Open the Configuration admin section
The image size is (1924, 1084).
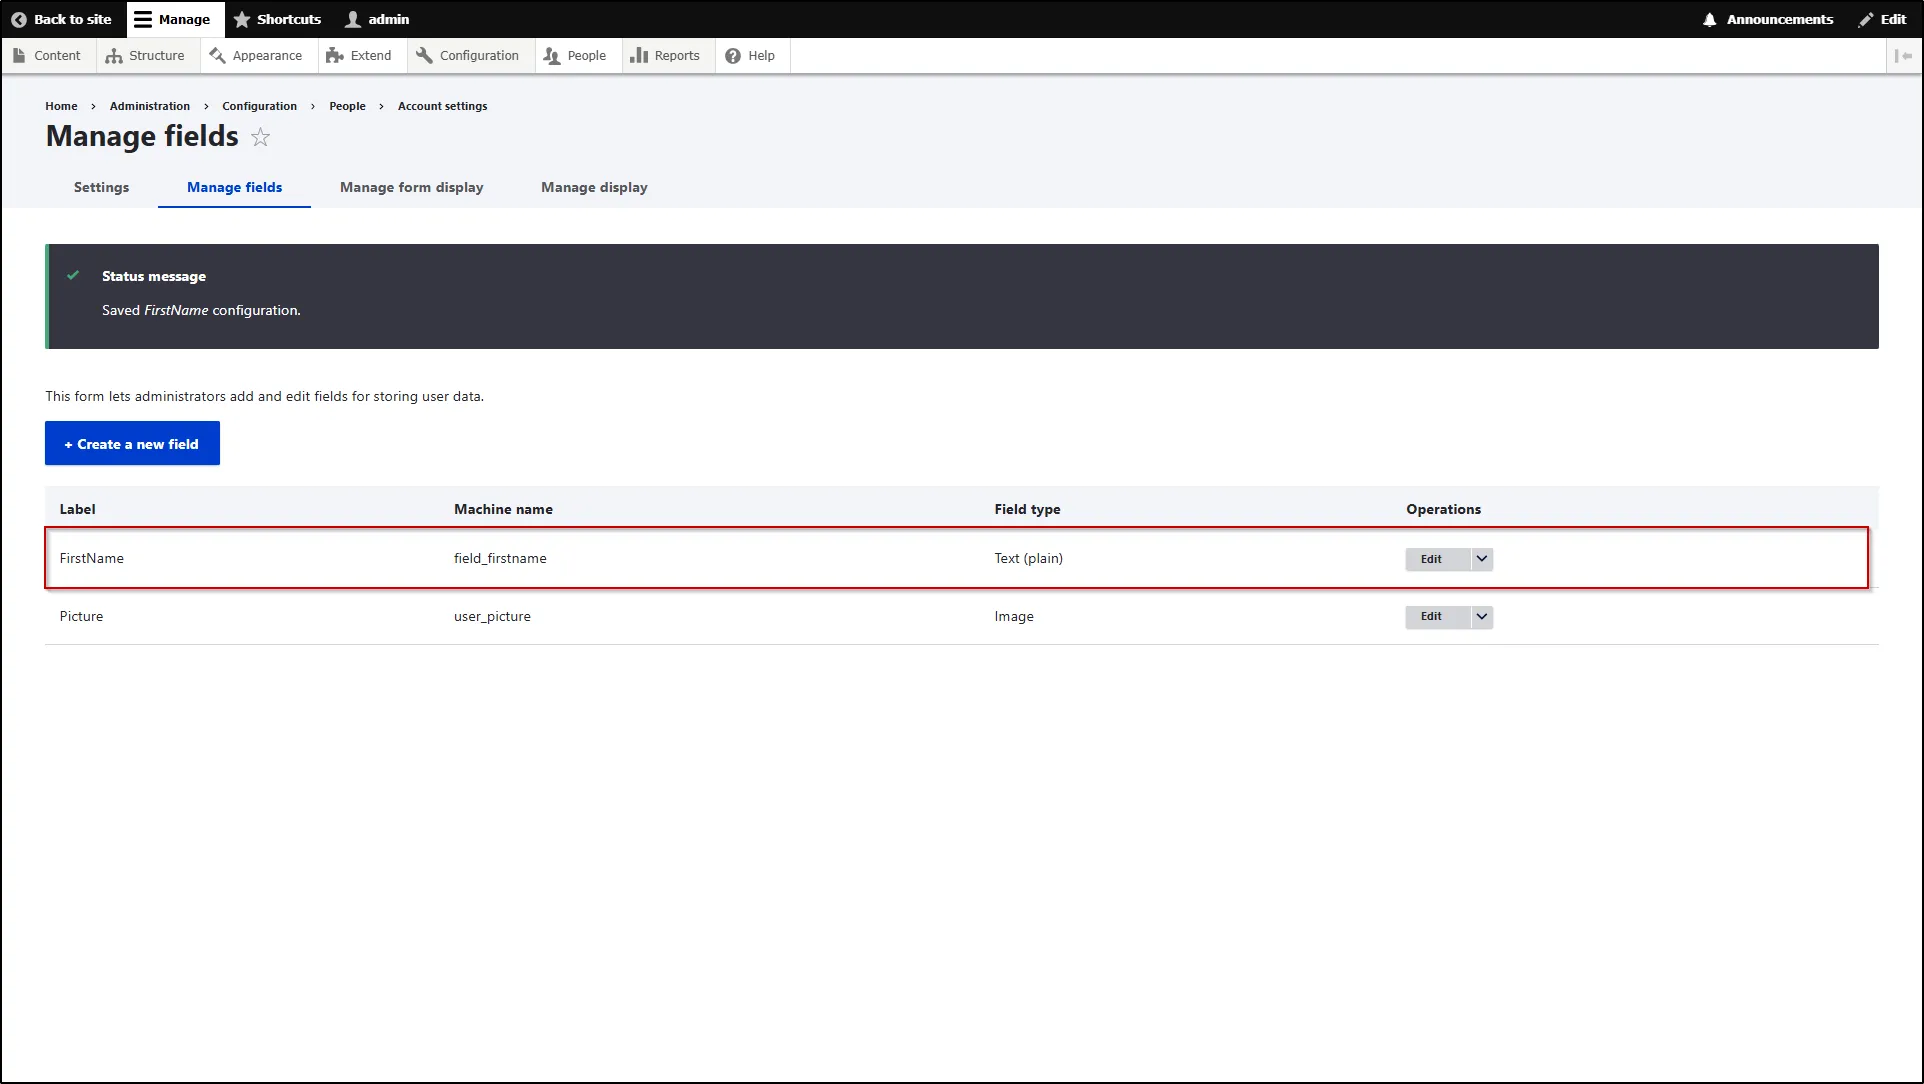[468, 55]
